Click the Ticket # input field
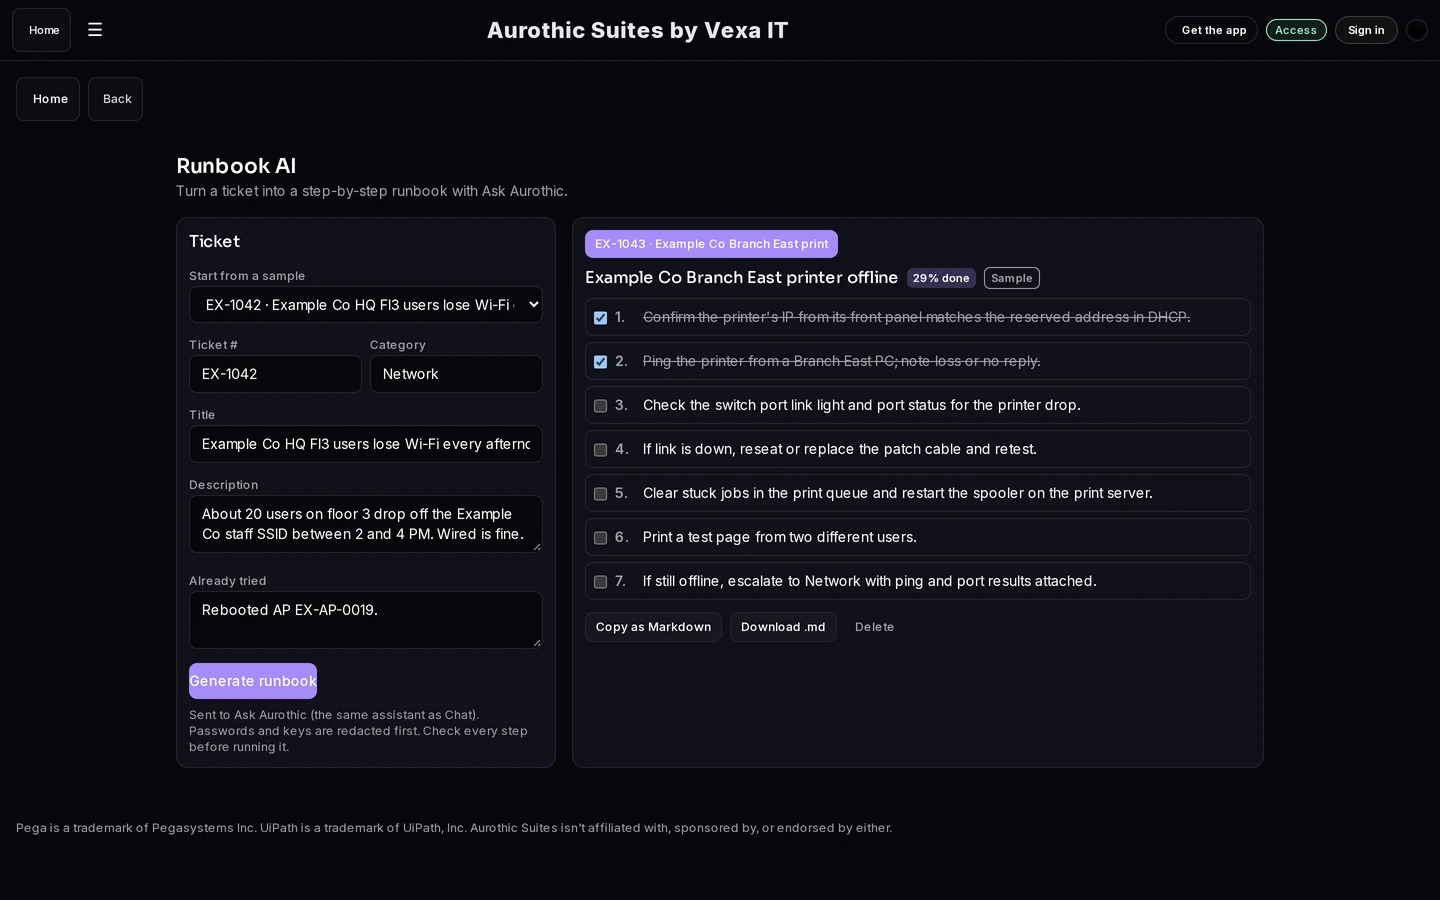This screenshot has width=1440, height=900. (x=275, y=374)
